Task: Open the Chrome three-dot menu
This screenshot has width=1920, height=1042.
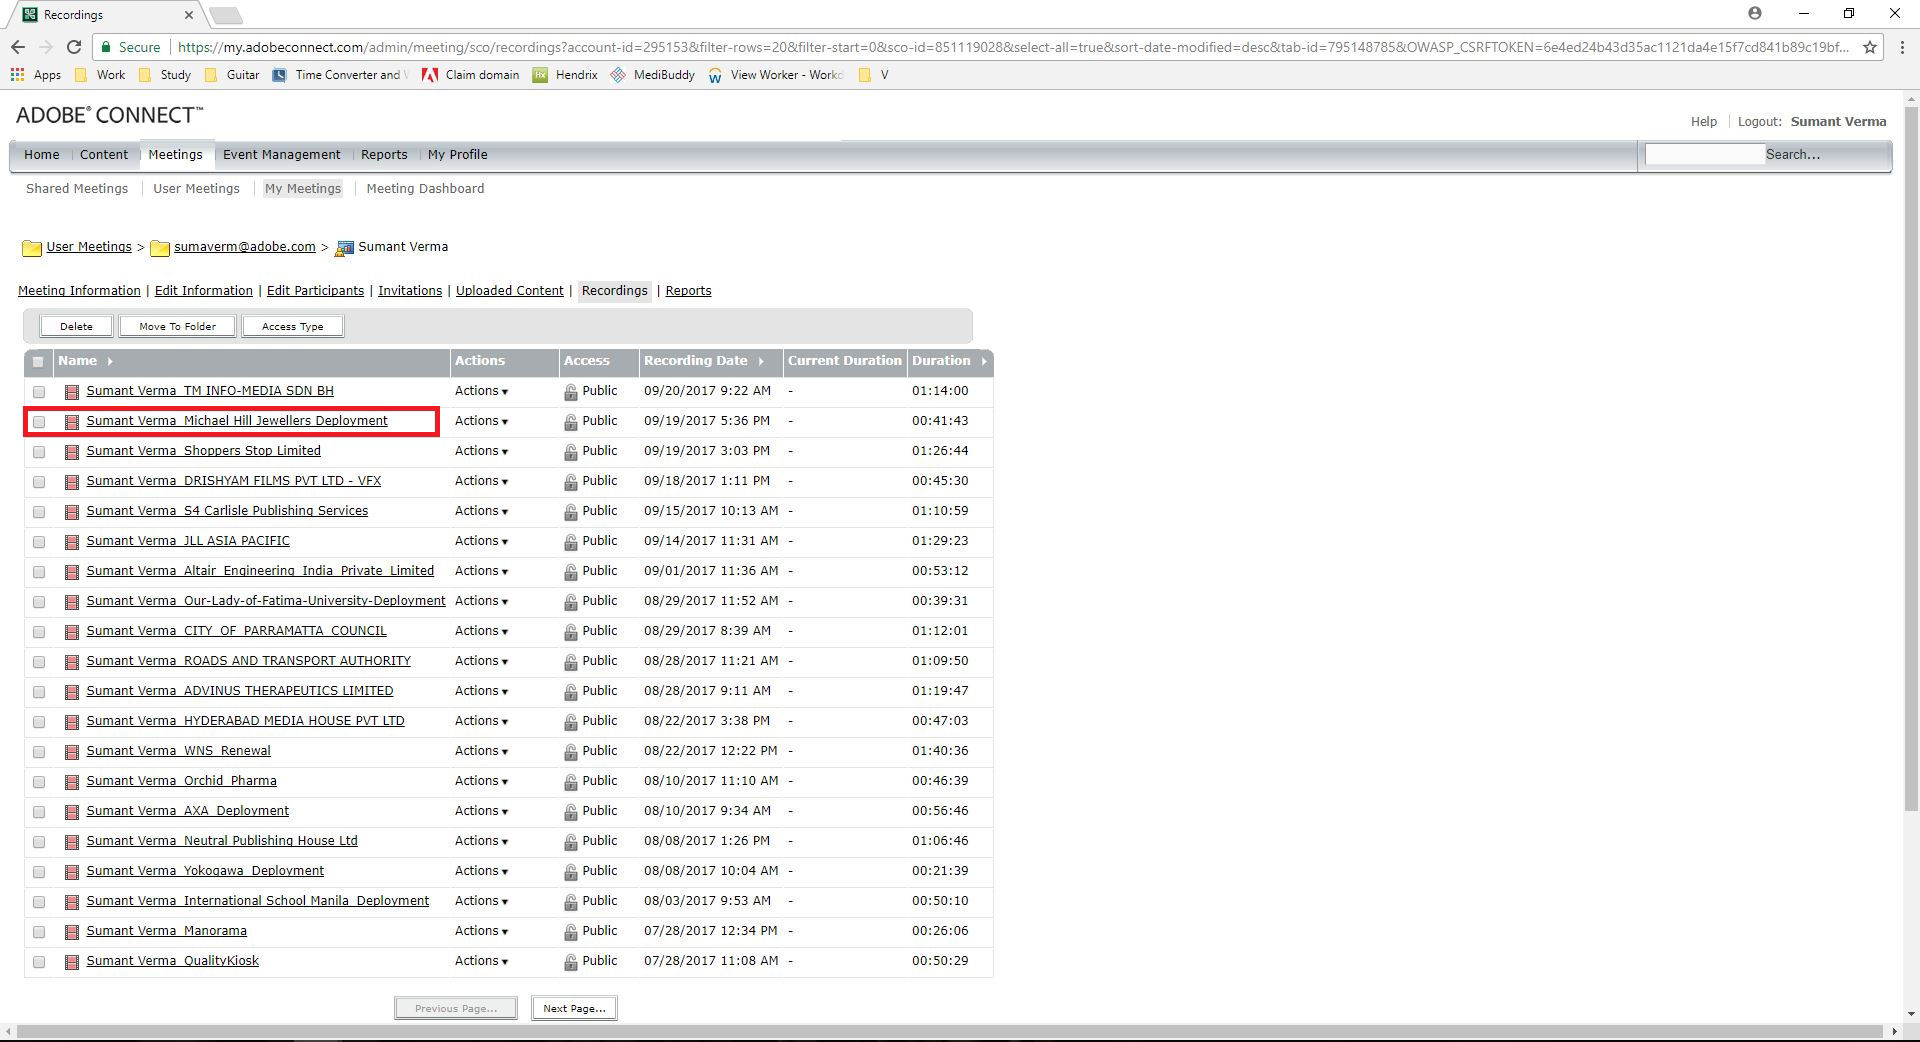Action: pos(1901,47)
